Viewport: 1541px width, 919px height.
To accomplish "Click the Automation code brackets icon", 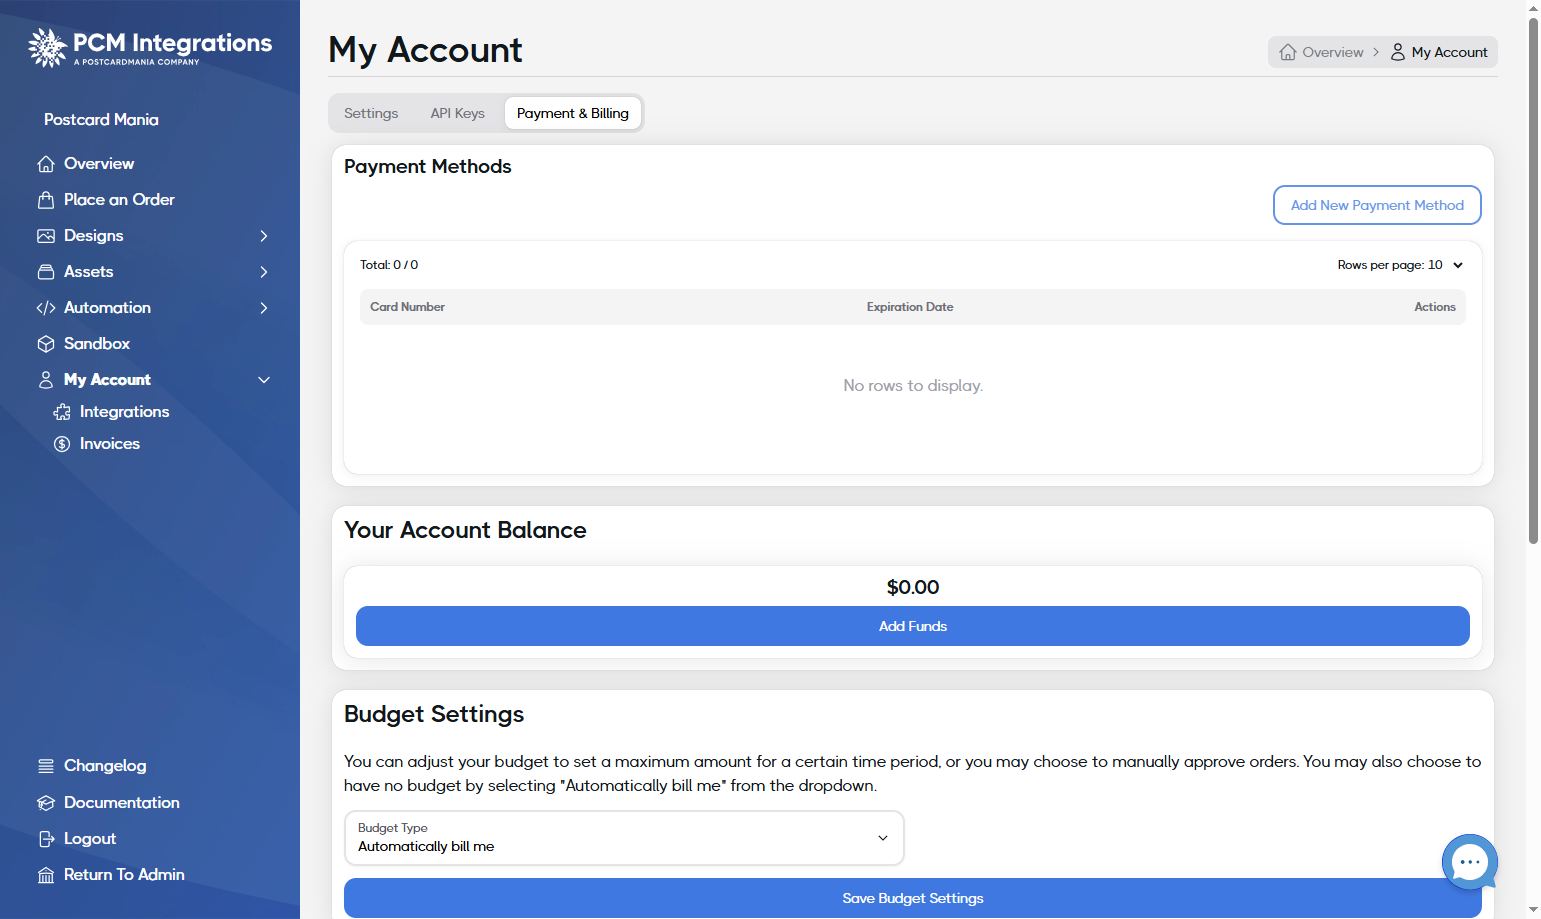I will pyautogui.click(x=46, y=308).
